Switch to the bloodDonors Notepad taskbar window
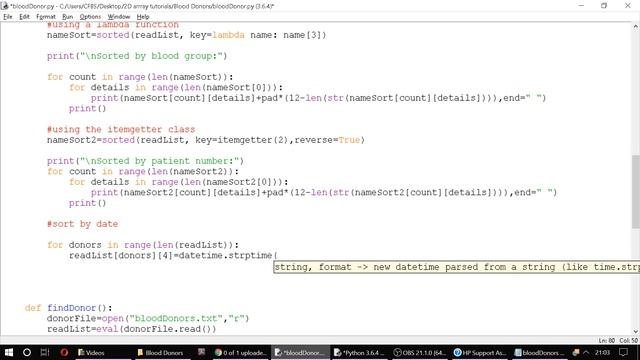This screenshot has width=640, height=360. [x=539, y=352]
